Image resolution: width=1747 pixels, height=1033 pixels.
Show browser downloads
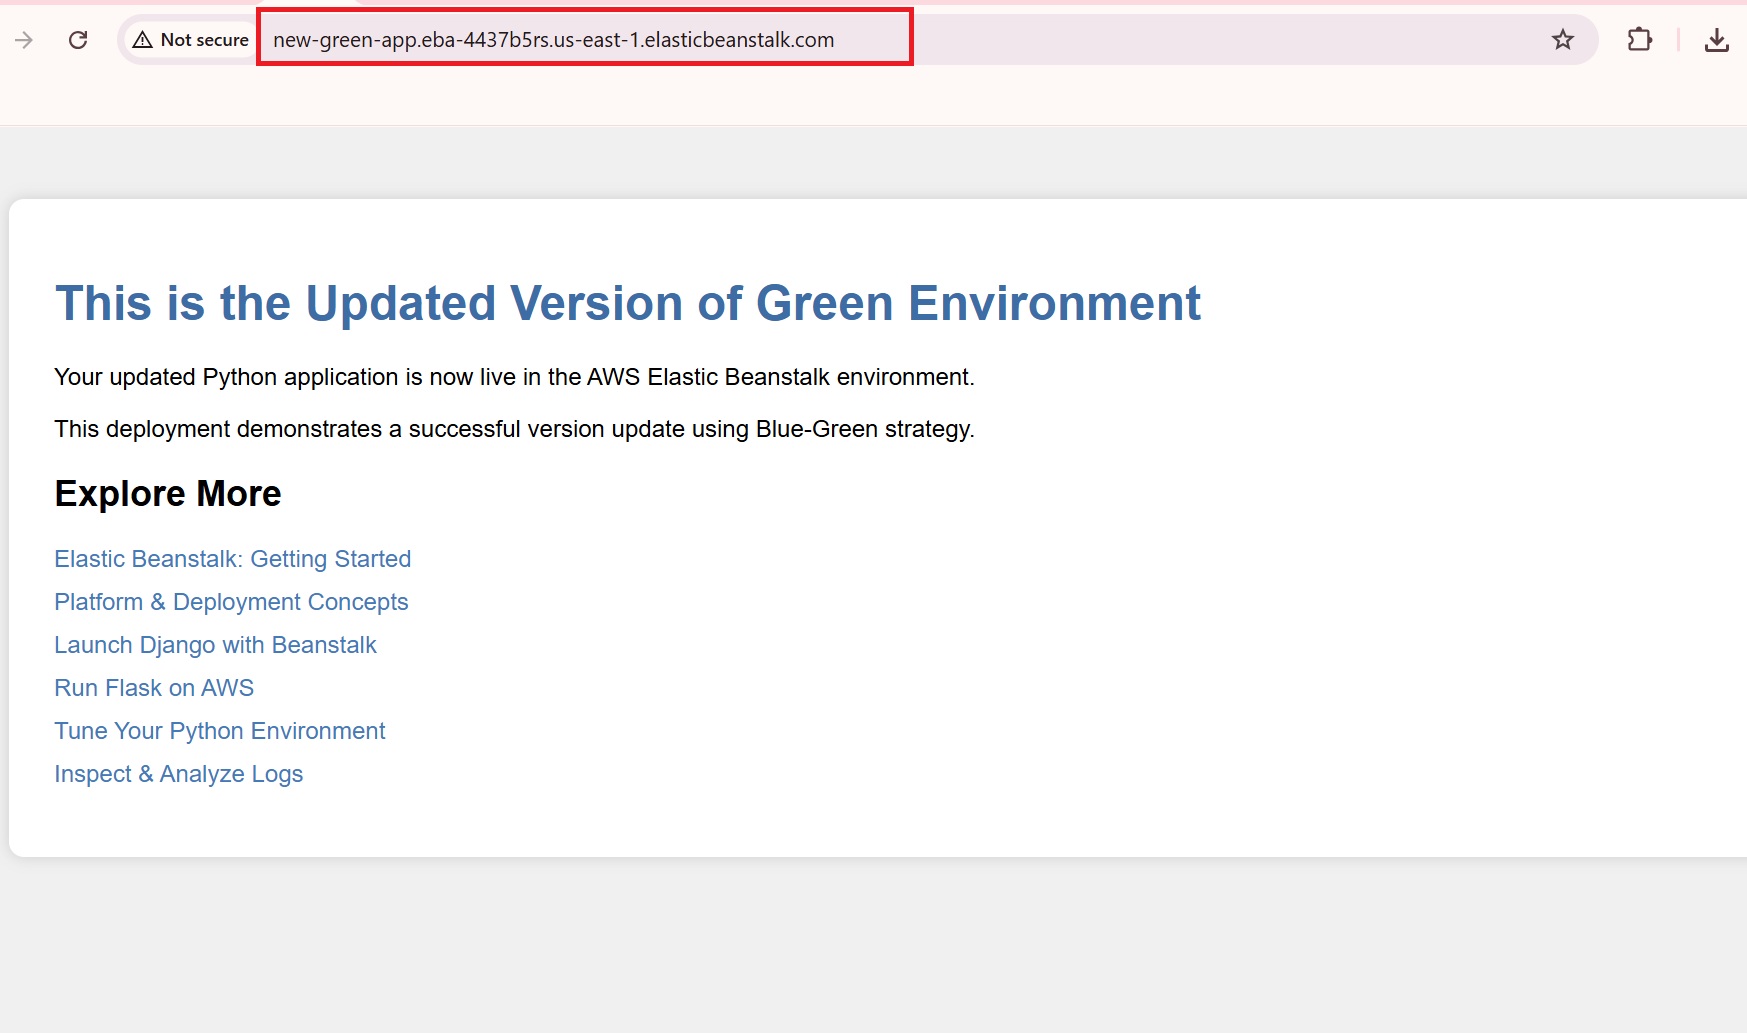coord(1716,40)
